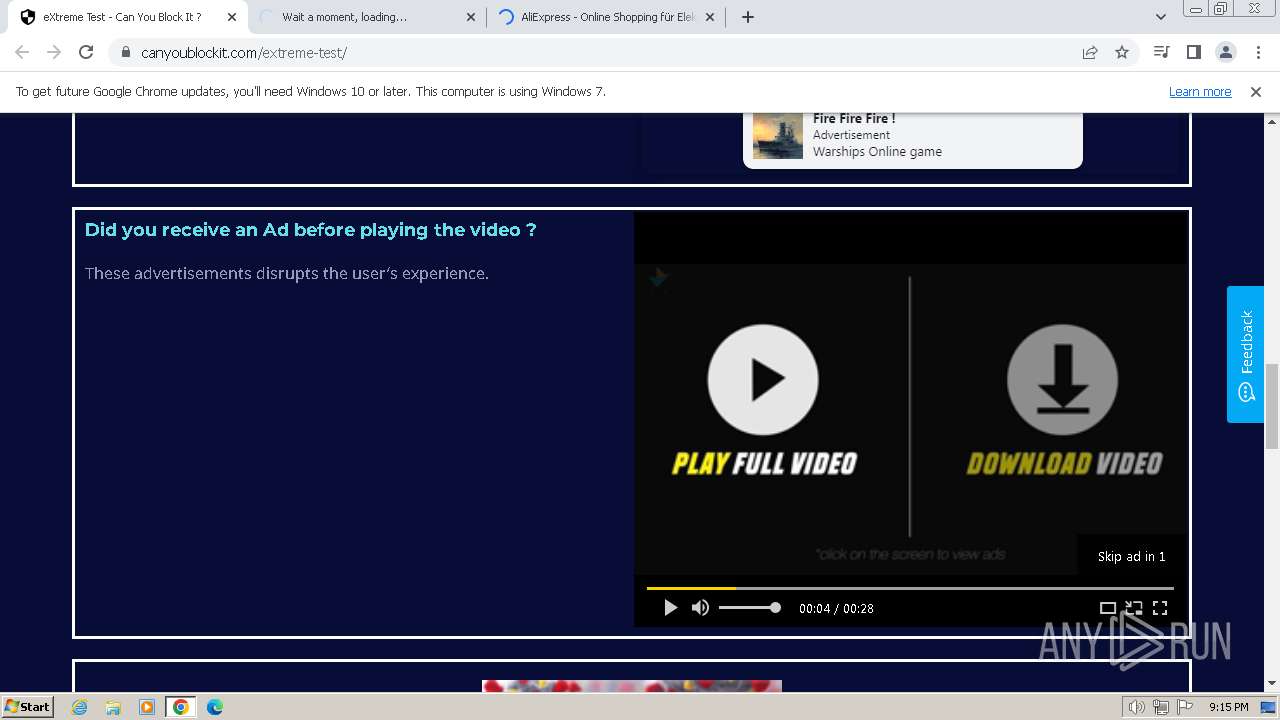Play the video from control bar
The height and width of the screenshot is (720, 1280).
pyautogui.click(x=670, y=608)
